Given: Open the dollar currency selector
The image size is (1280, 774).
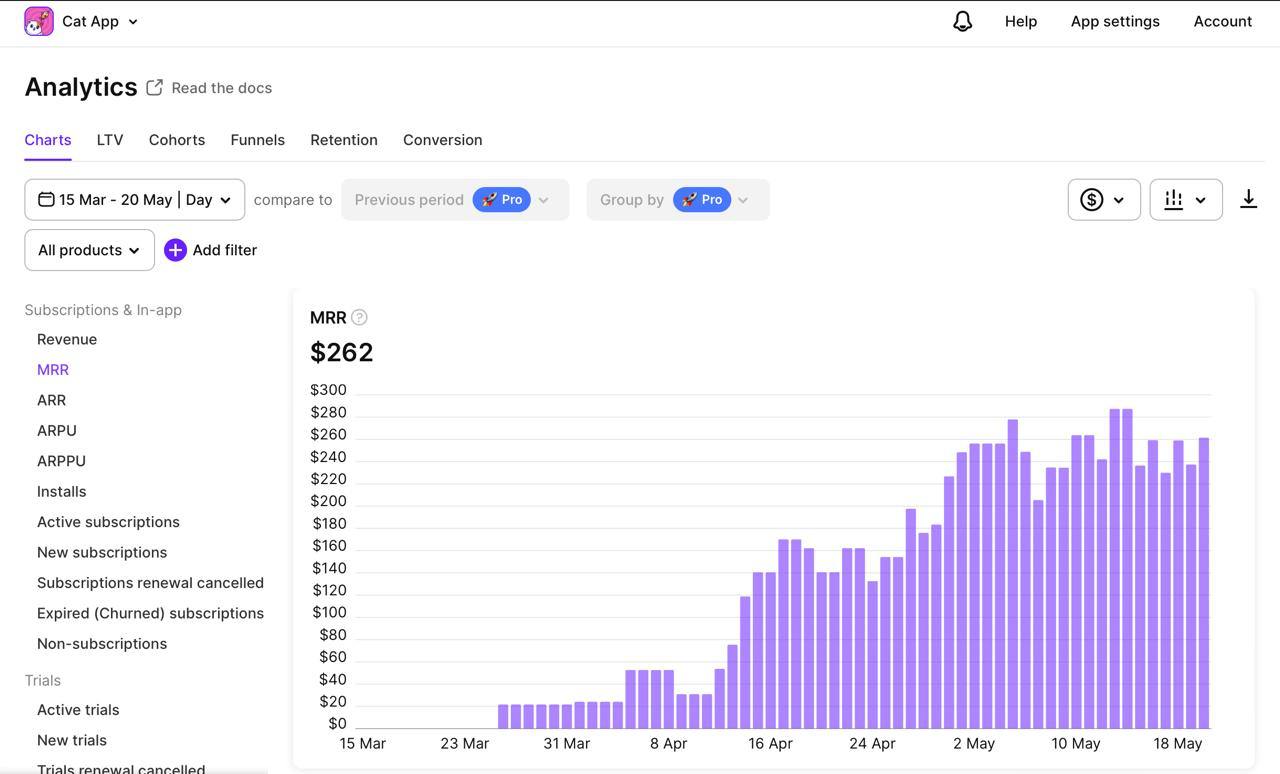Looking at the screenshot, I should click(1103, 200).
